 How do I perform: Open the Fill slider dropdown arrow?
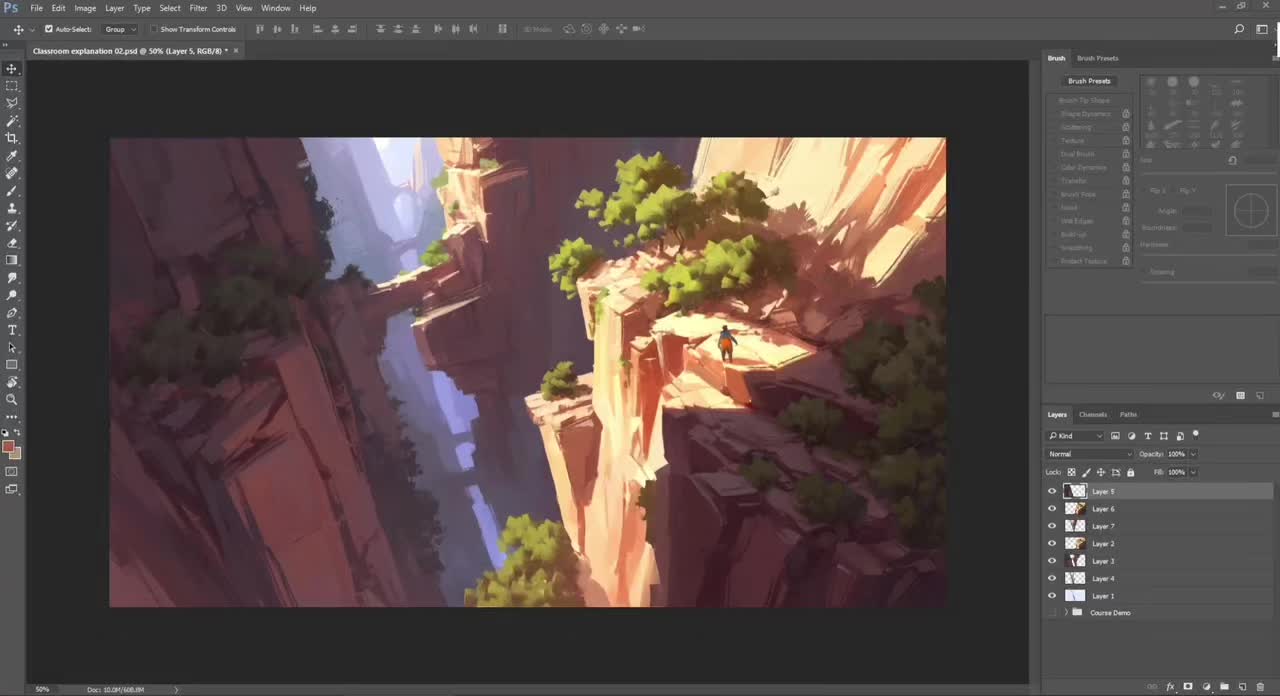[x=1192, y=472]
